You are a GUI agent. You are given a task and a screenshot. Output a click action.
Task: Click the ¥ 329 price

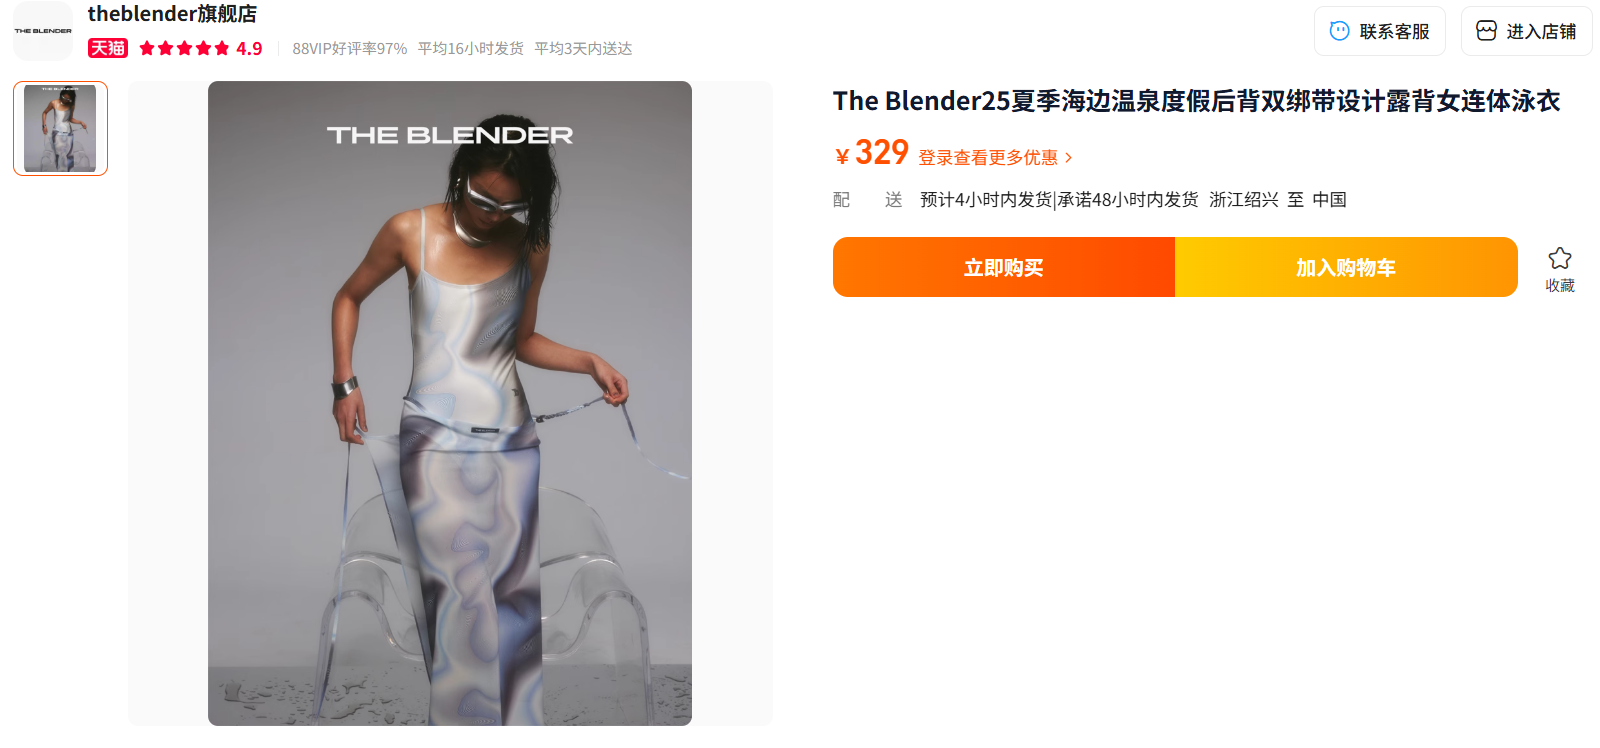(872, 153)
